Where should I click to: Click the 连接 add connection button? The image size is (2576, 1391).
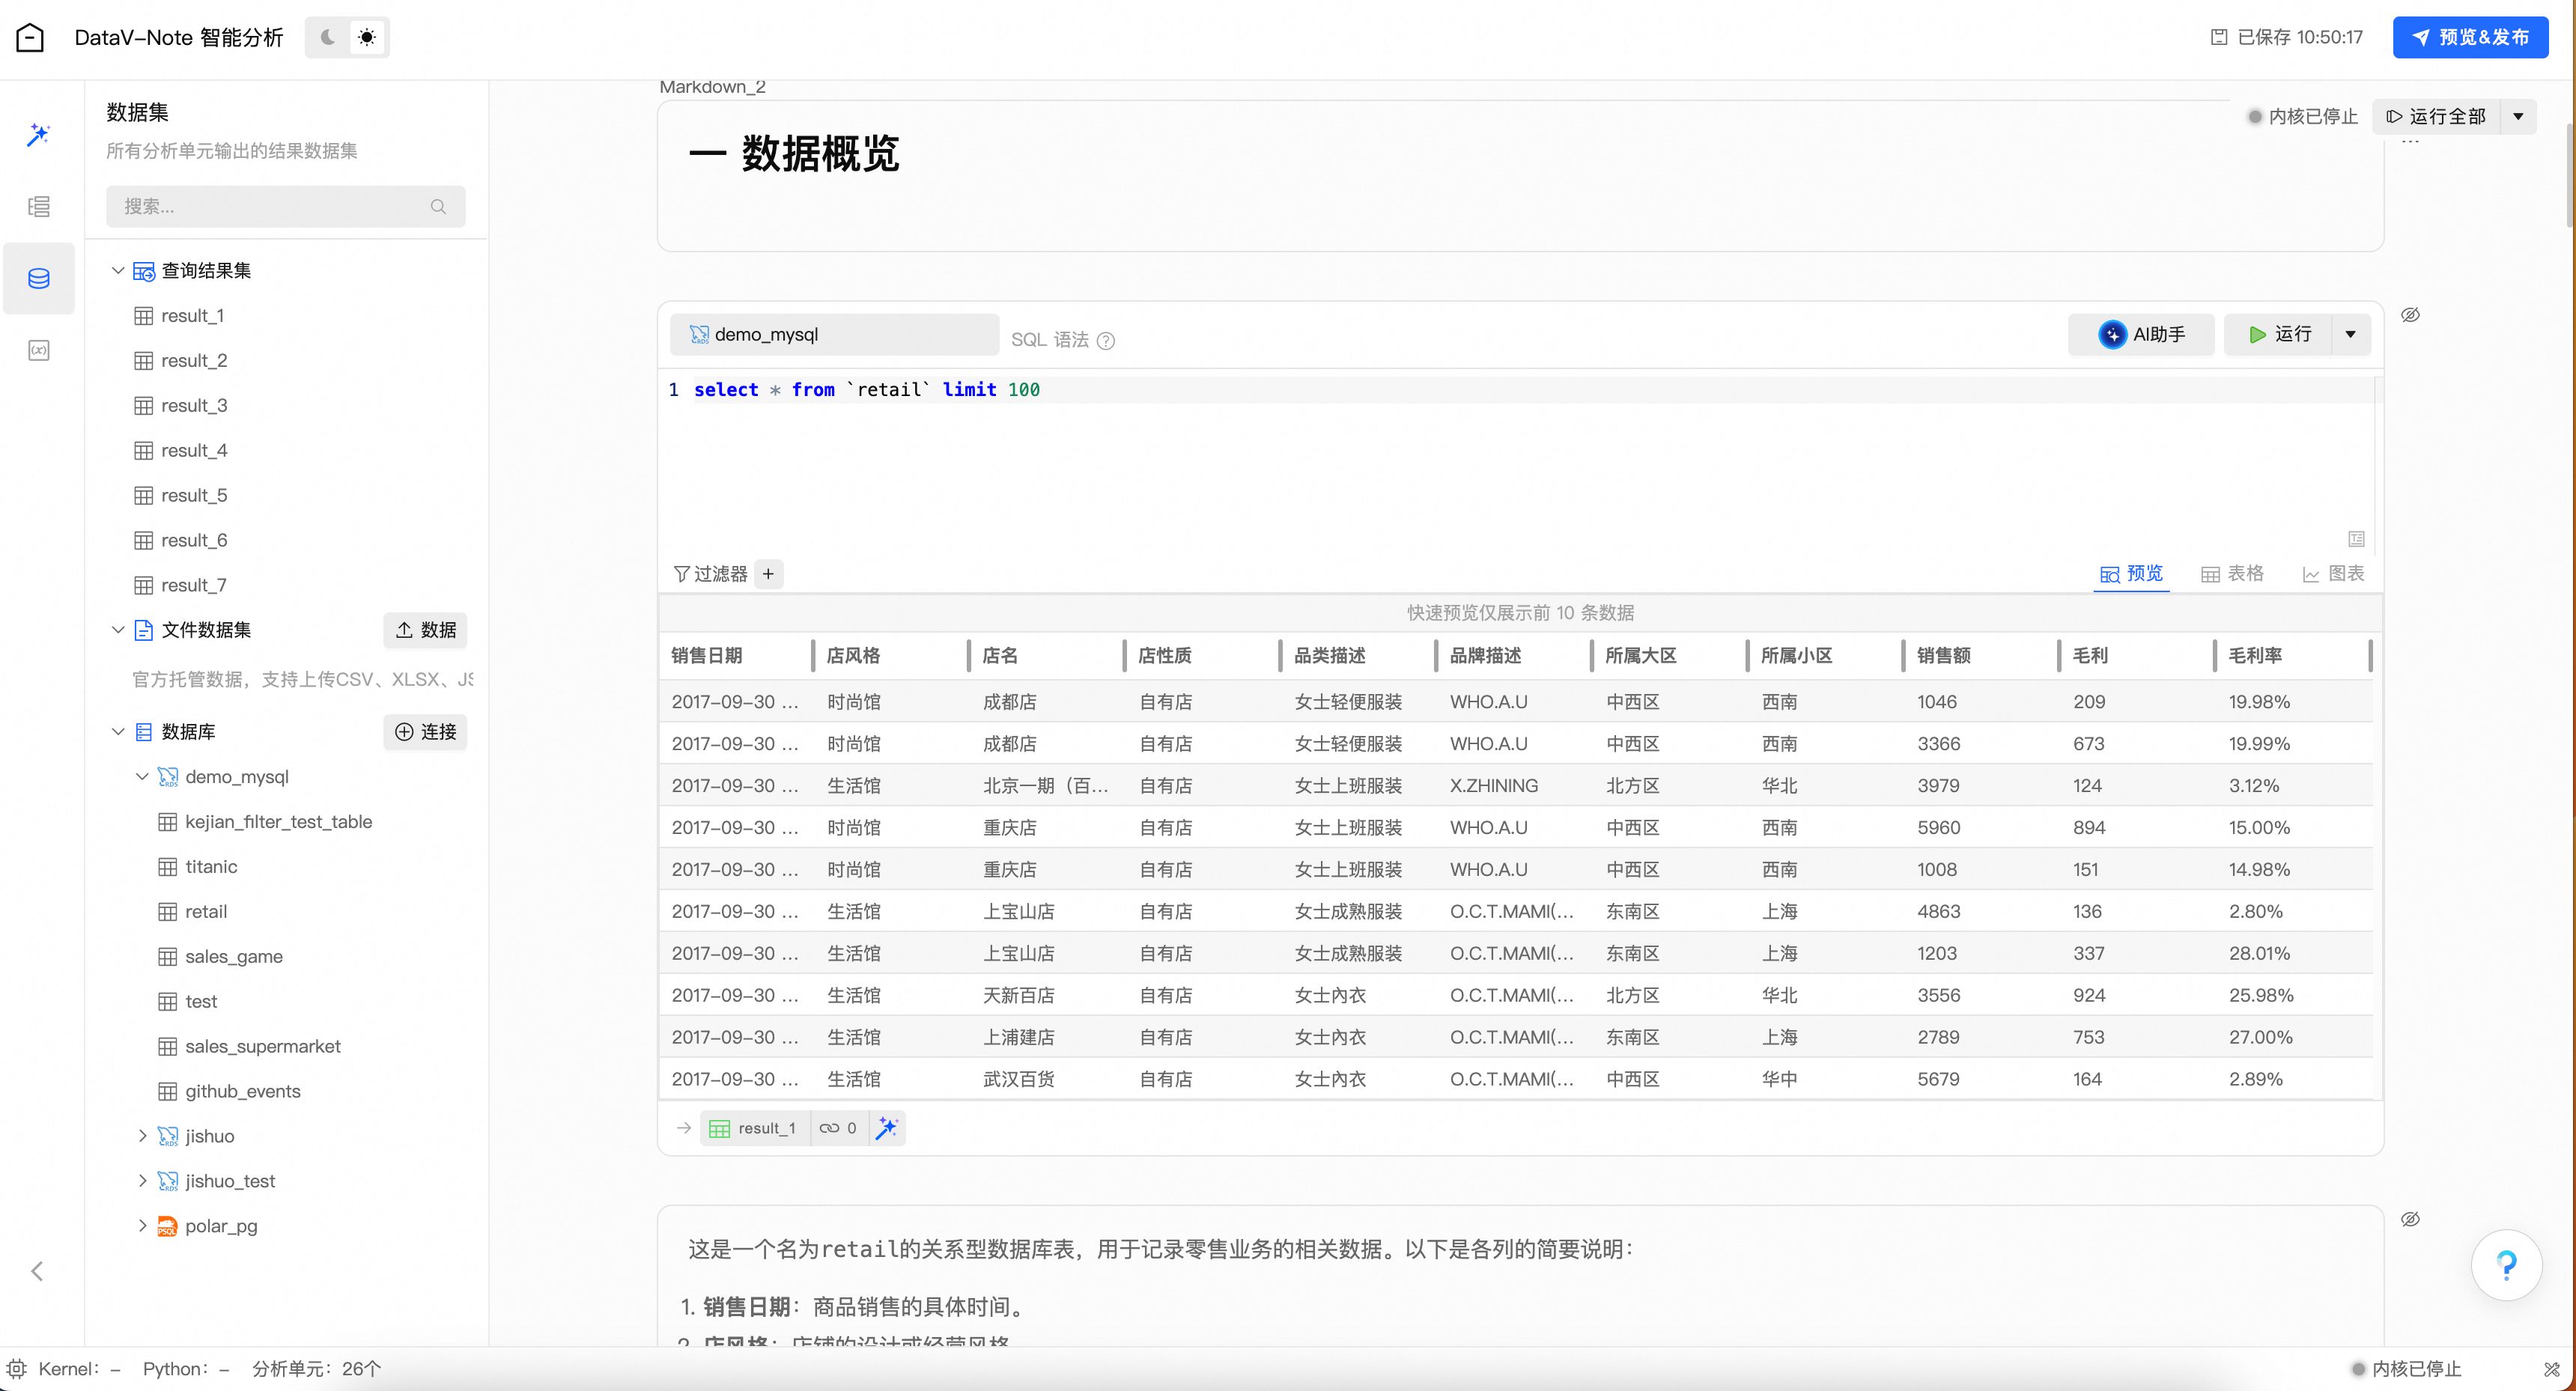click(425, 732)
